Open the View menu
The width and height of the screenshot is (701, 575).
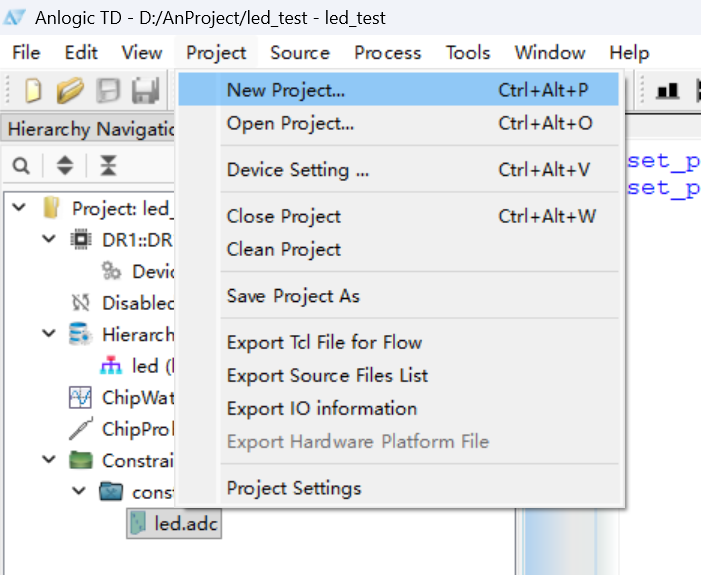coord(142,53)
